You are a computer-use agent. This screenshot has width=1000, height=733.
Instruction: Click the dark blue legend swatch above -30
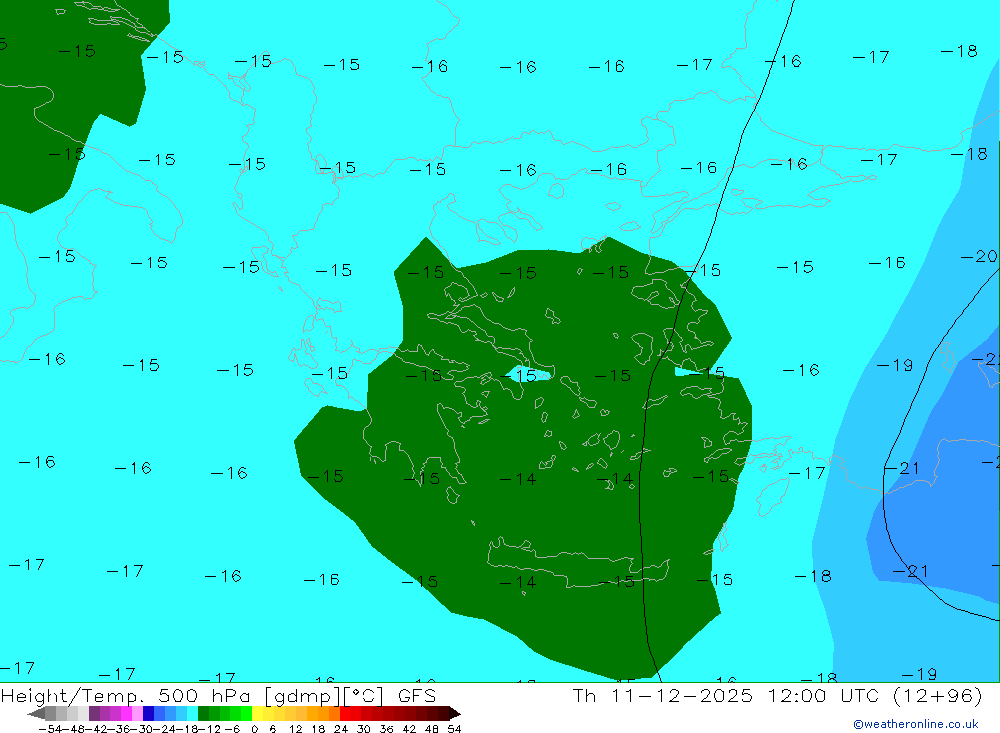148,713
